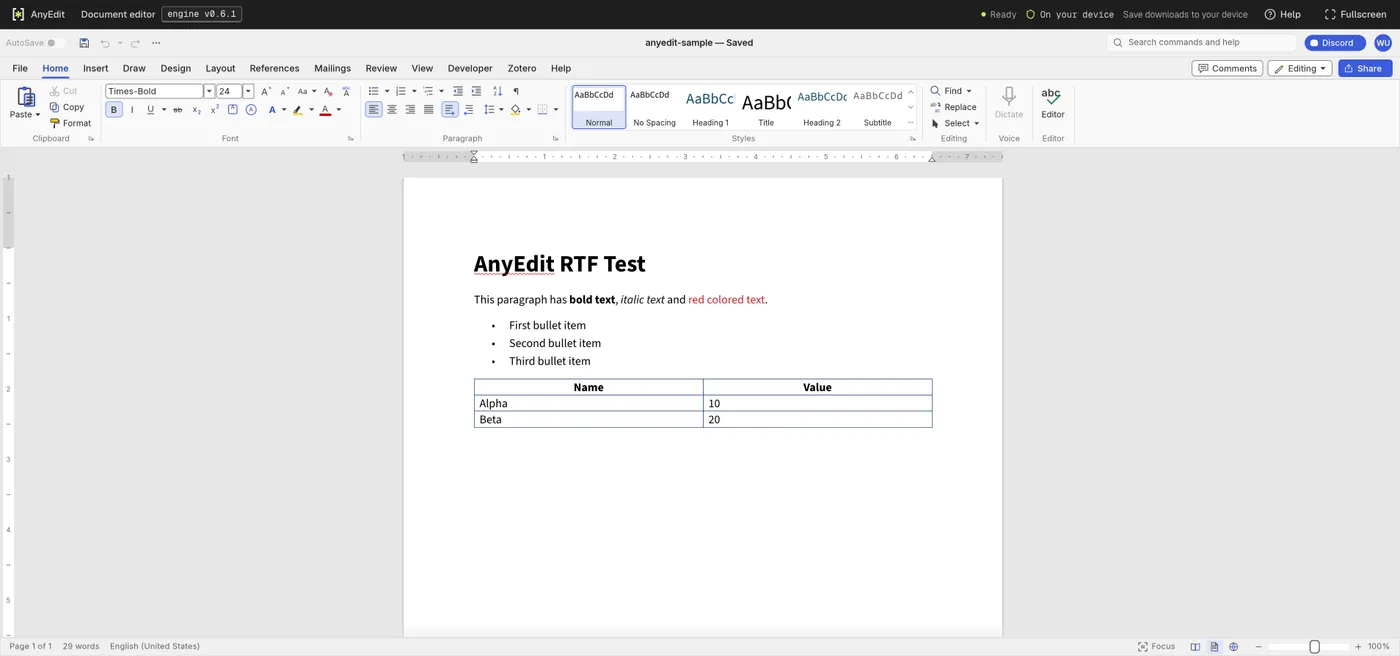Click the WU user avatar

click(1382, 43)
